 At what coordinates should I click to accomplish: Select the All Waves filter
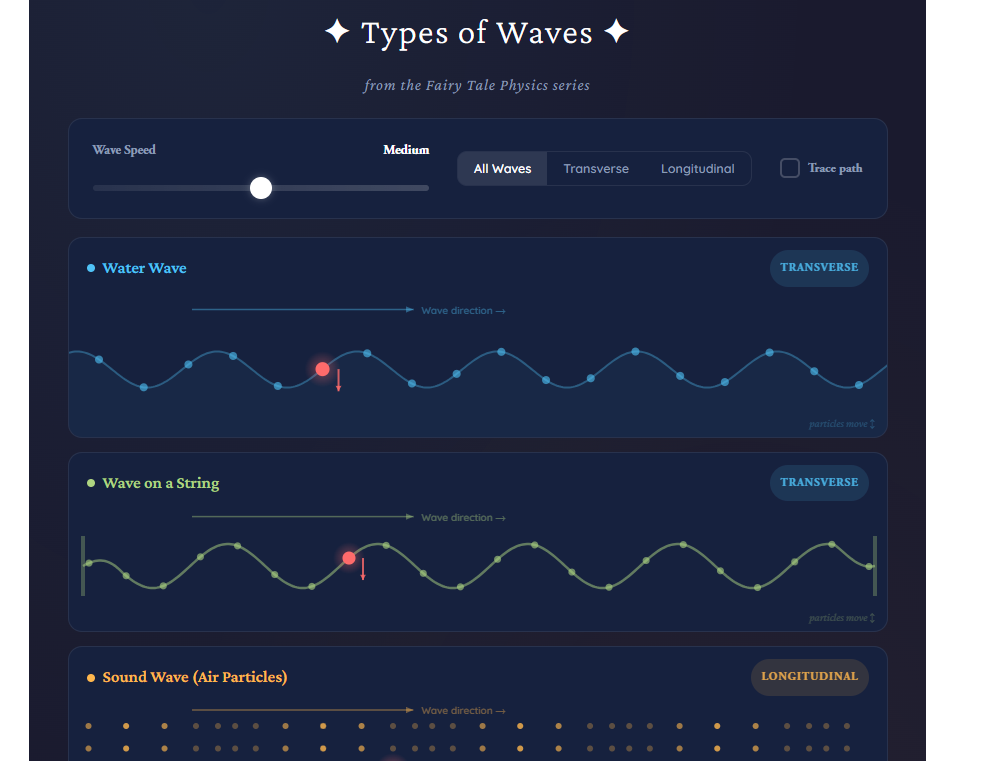coord(502,168)
